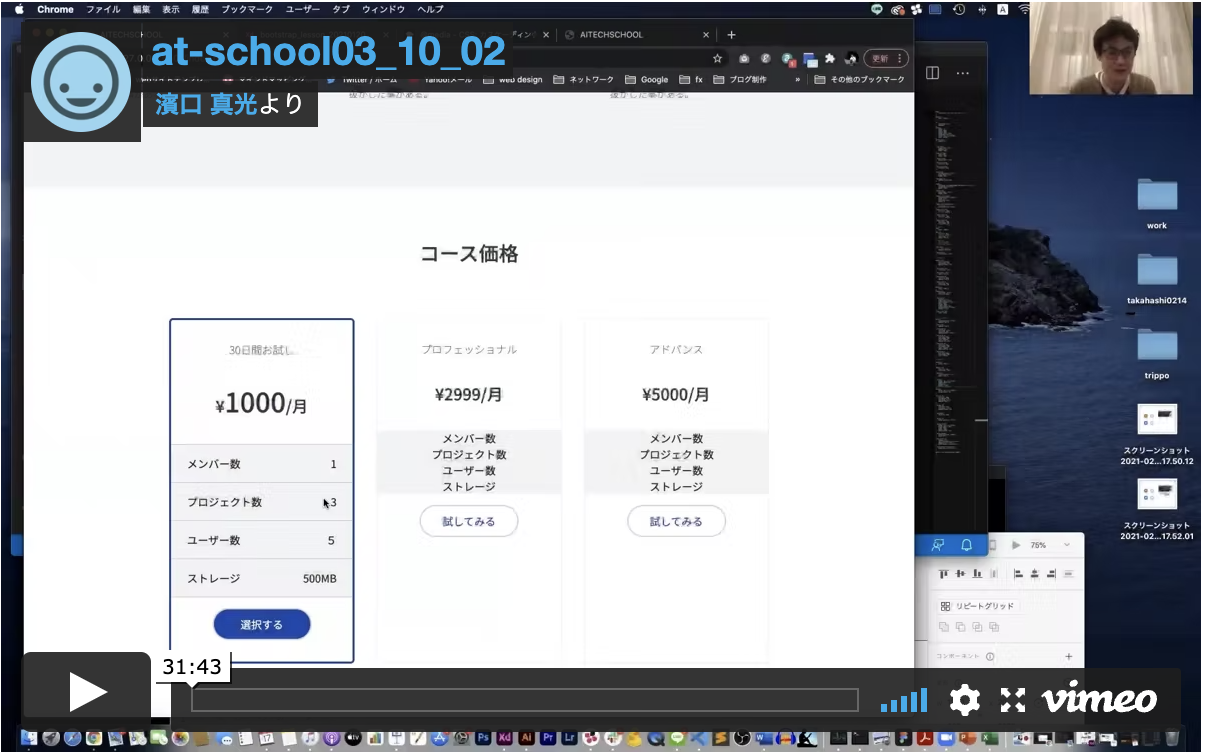This screenshot has height=754, width=1210.
Task: Click the XD boolean add shape icon
Action: (x=943, y=627)
